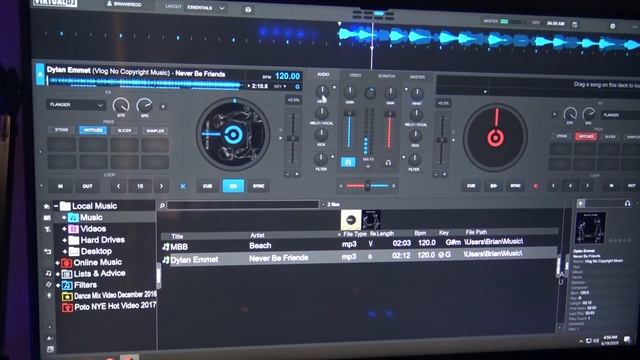Open the right deck FLANGER effect dropdown
The height and width of the screenshot is (360, 640).
[x=620, y=115]
